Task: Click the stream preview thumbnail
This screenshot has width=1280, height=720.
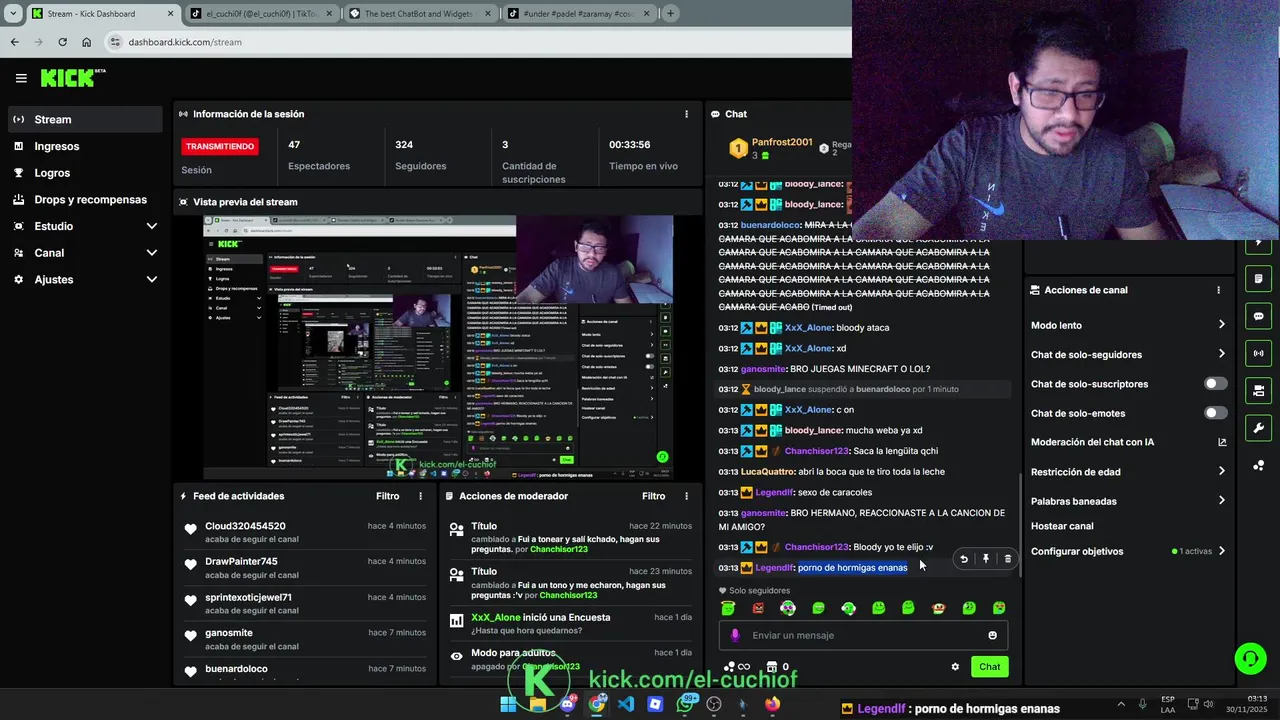Action: (x=438, y=348)
